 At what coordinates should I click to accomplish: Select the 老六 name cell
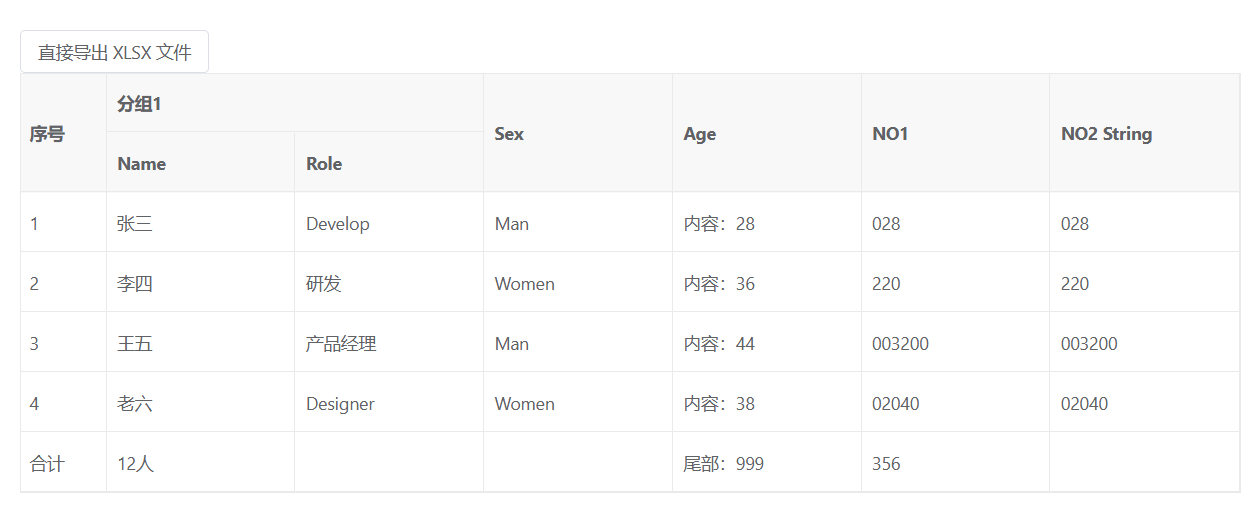(x=135, y=404)
